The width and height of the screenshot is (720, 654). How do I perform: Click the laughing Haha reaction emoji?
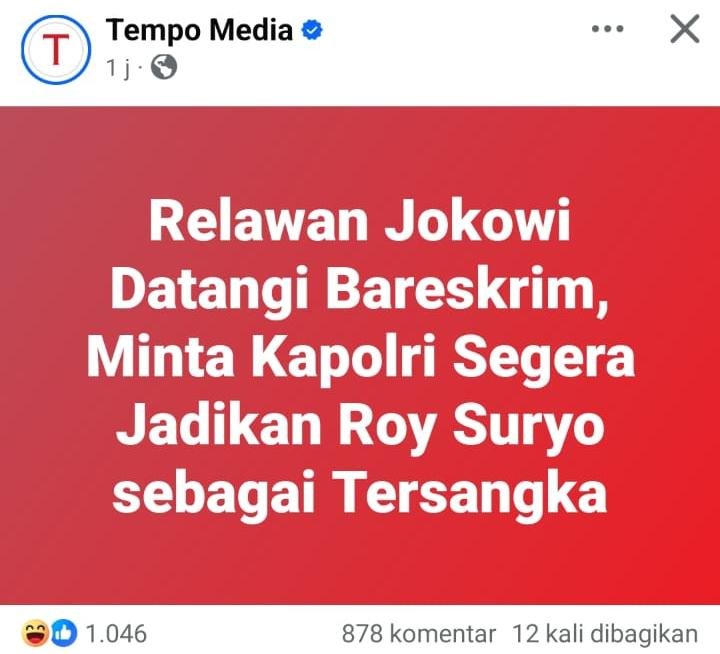click(35, 633)
